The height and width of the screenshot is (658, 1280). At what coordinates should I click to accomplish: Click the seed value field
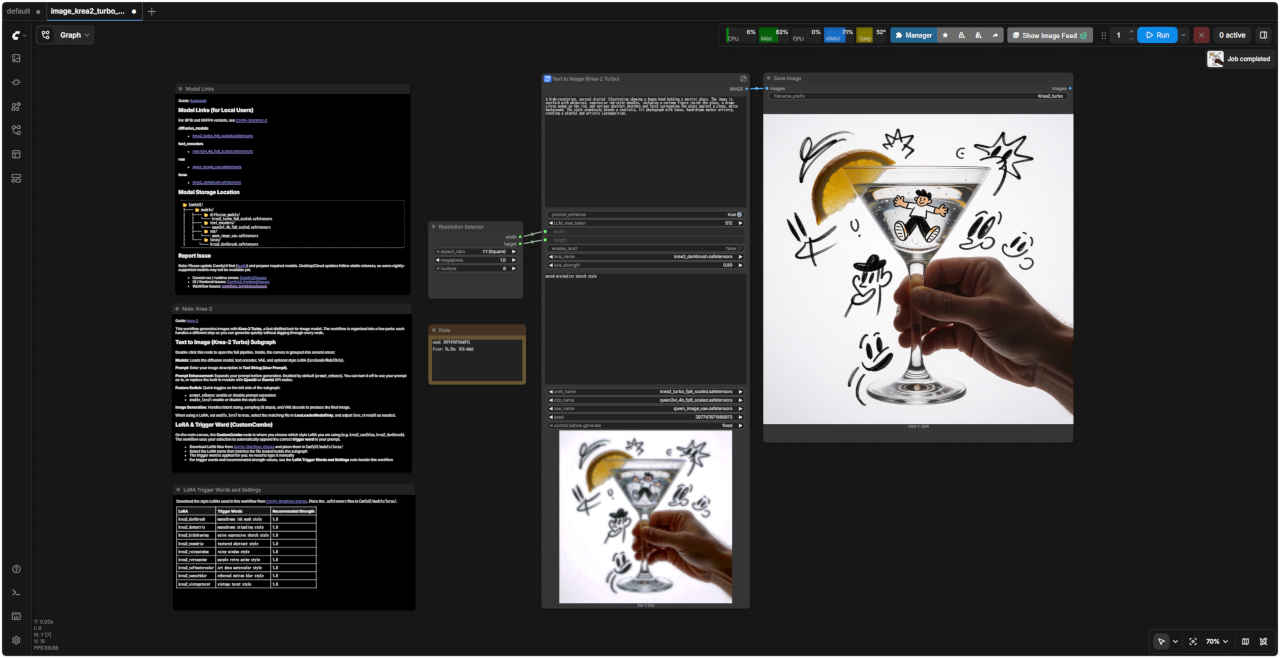click(646, 417)
